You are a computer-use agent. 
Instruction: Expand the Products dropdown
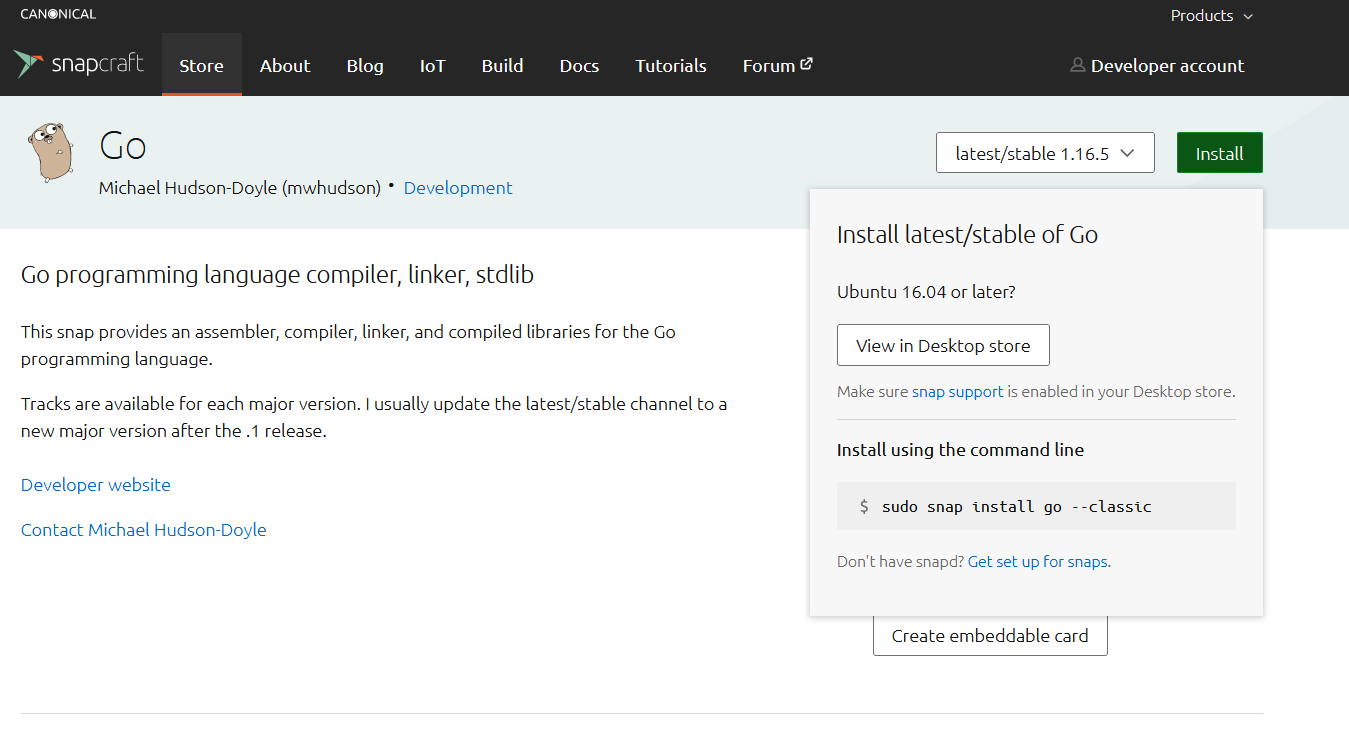[x=1211, y=16]
